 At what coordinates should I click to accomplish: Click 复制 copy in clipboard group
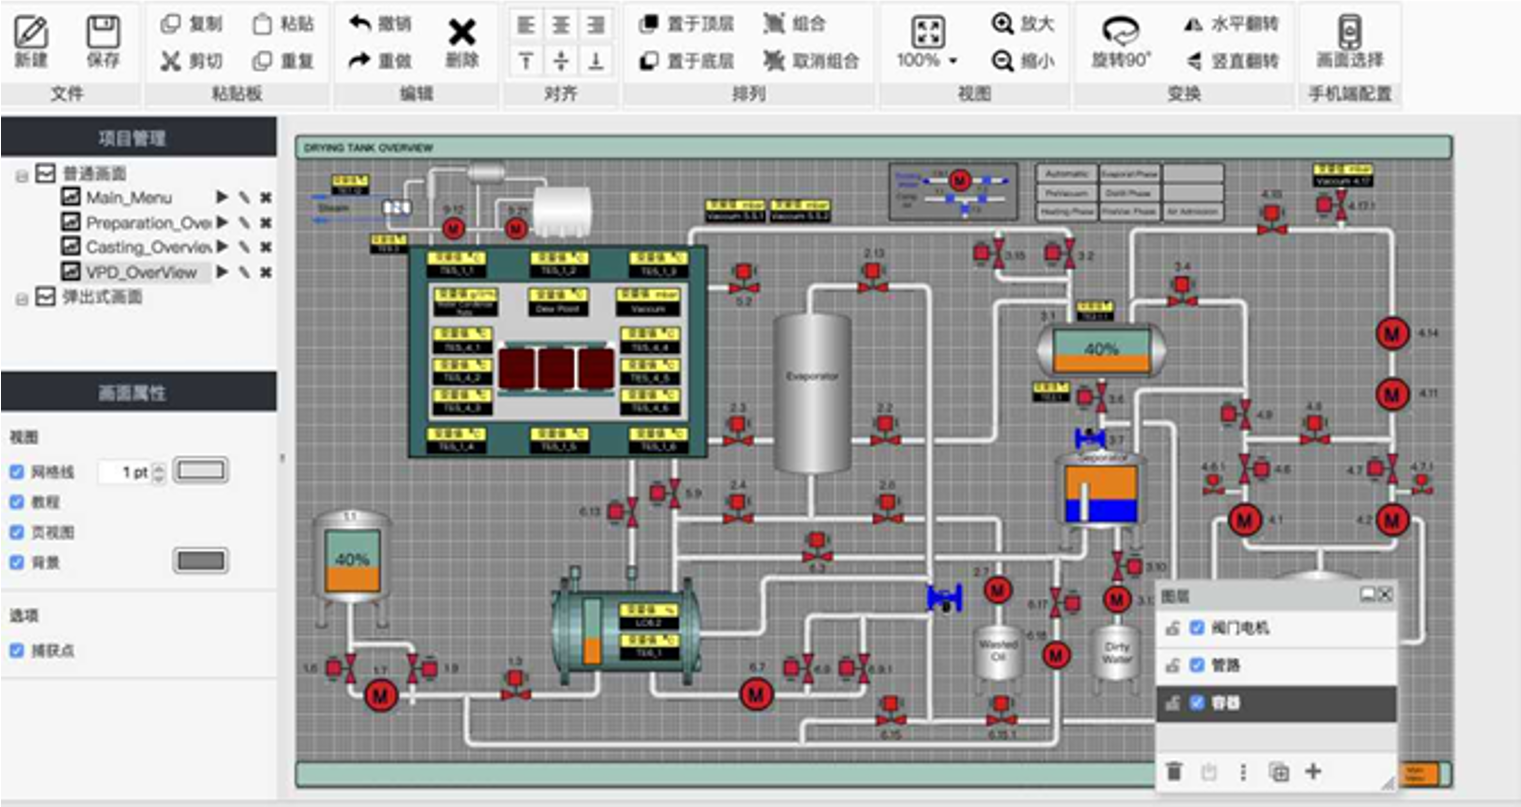click(191, 24)
